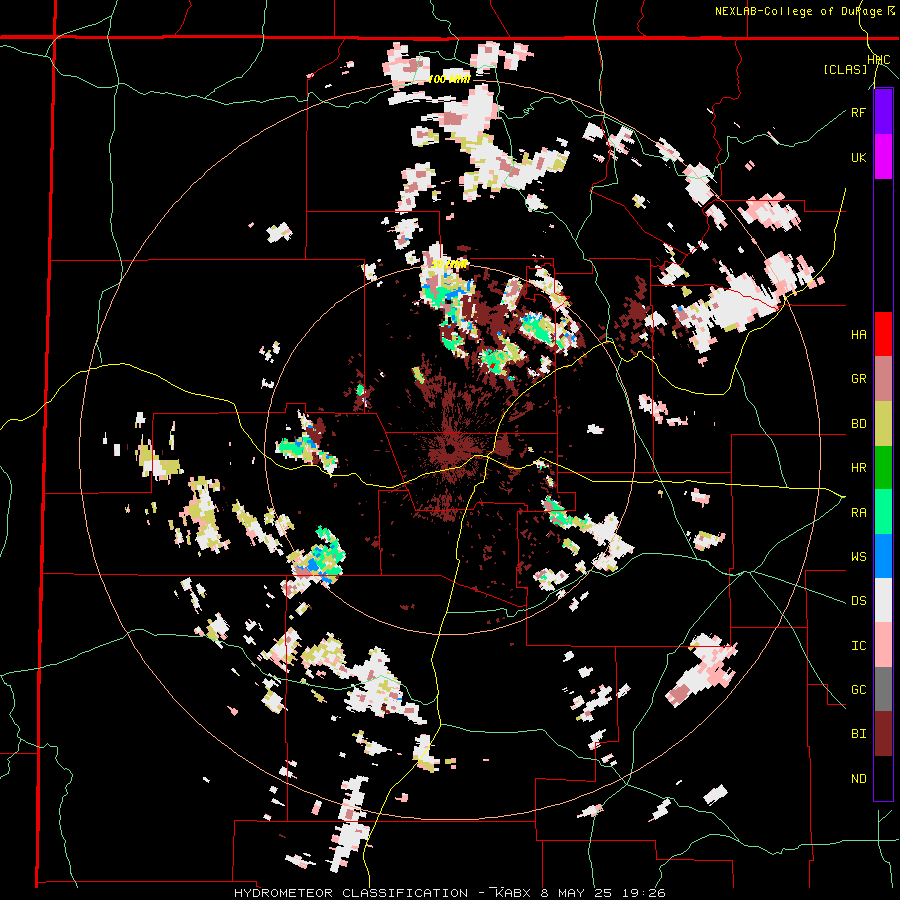This screenshot has width=900, height=900.
Task: Pick the light green RA legend swatch
Action: coord(883,512)
